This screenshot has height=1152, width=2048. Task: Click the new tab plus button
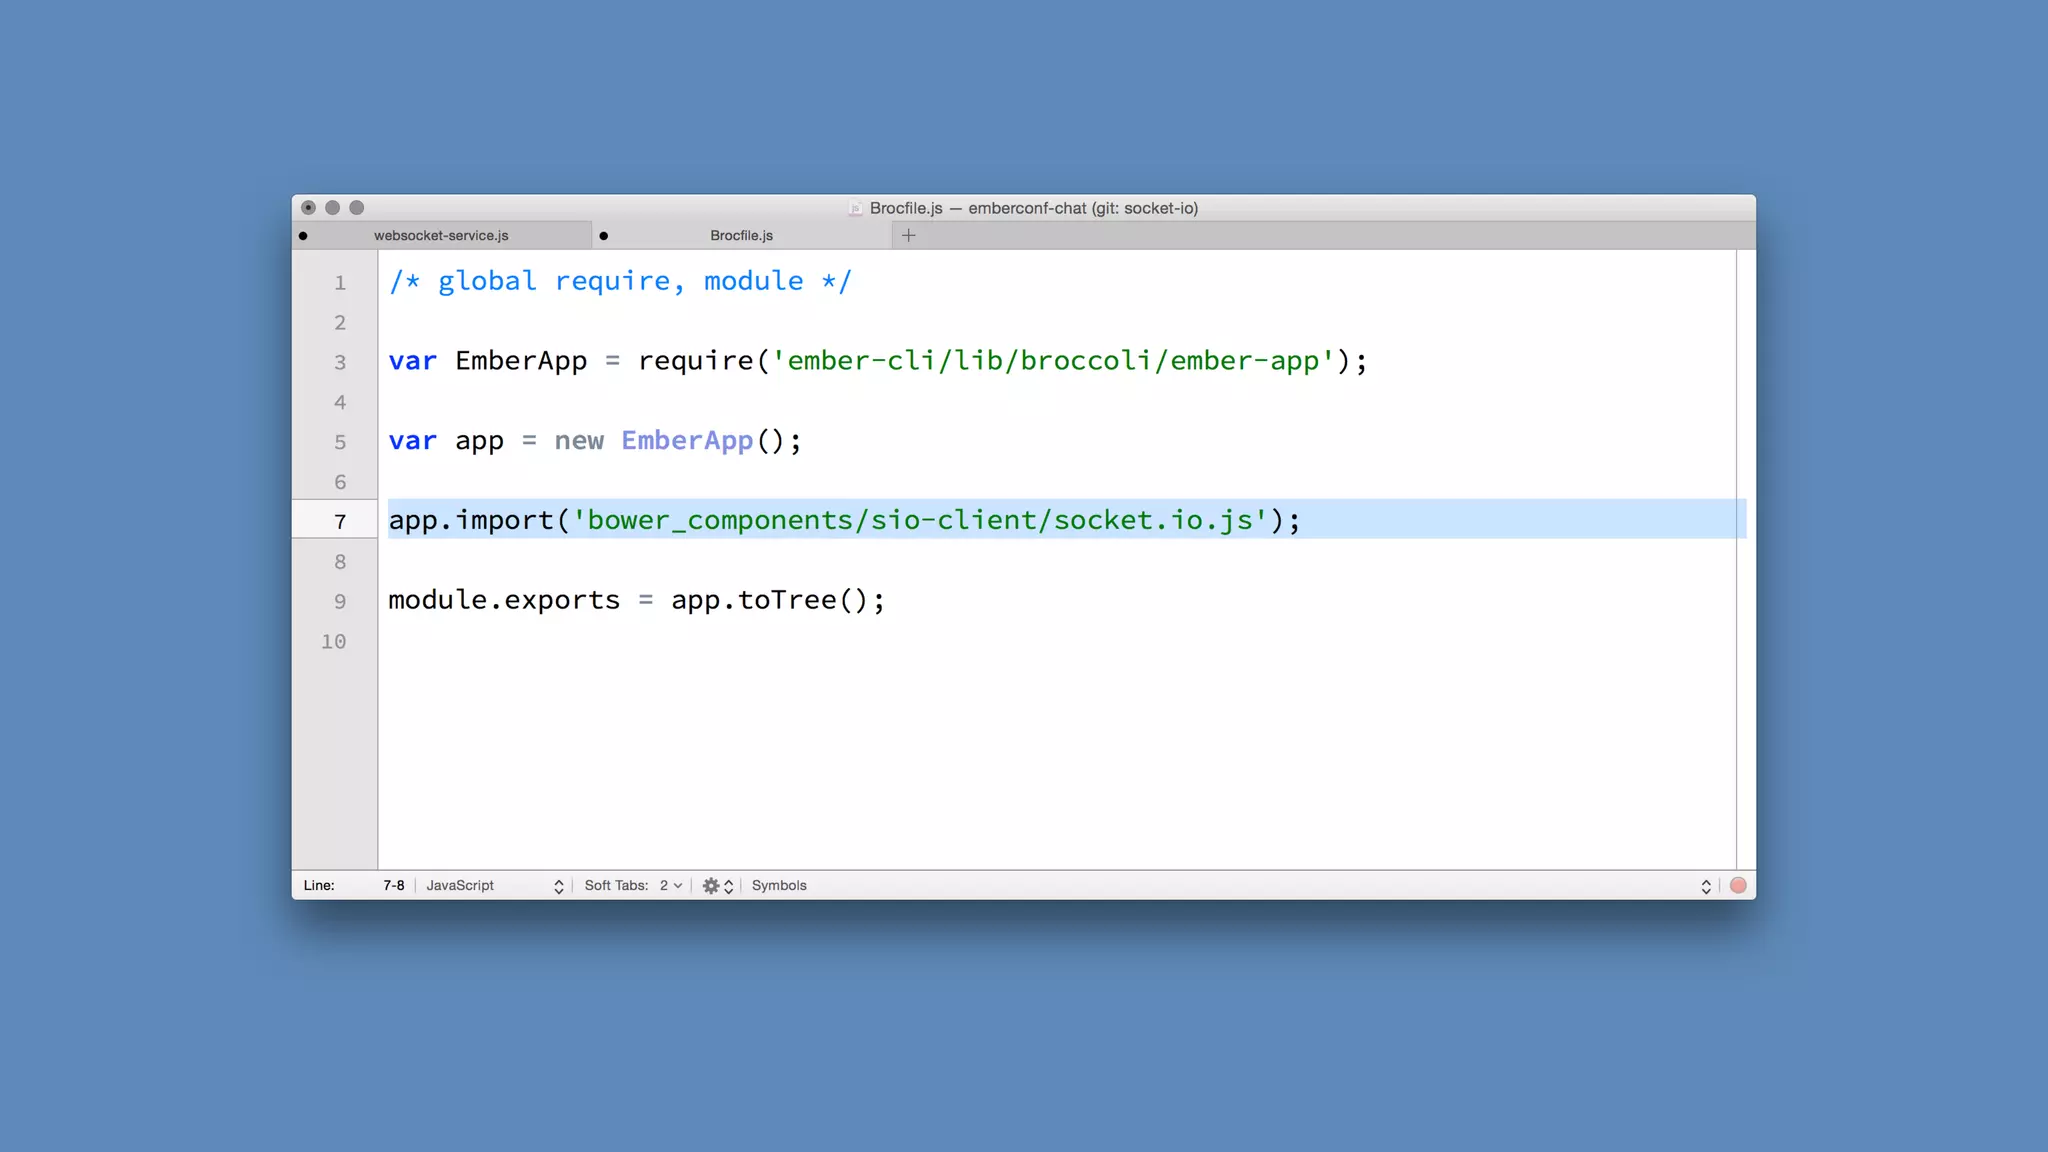point(908,236)
